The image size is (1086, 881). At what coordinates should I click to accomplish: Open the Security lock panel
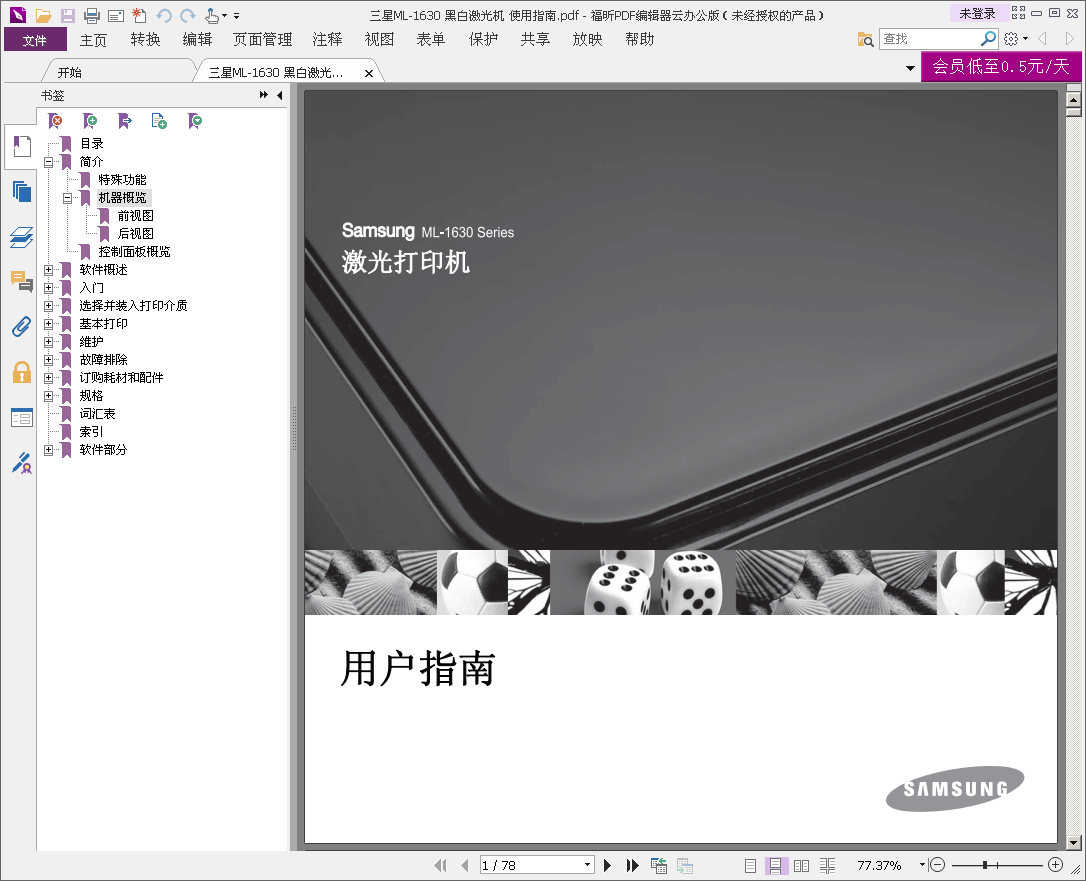pyautogui.click(x=21, y=372)
